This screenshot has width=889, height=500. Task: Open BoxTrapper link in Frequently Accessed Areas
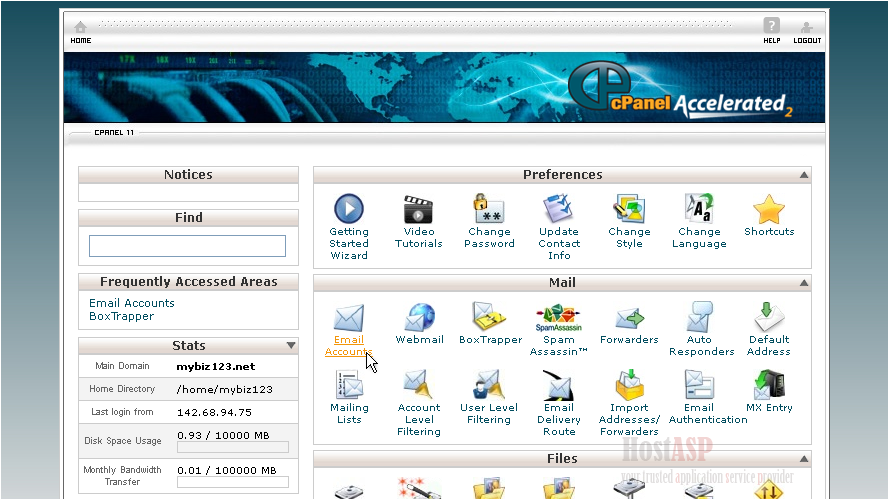click(121, 316)
